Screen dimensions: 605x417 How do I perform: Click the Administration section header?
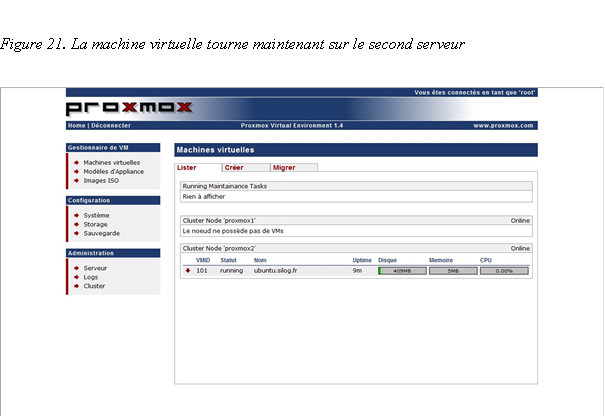113,253
